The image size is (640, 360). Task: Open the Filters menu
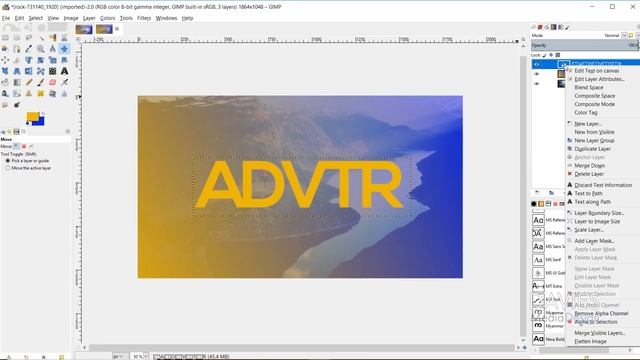pyautogui.click(x=144, y=18)
